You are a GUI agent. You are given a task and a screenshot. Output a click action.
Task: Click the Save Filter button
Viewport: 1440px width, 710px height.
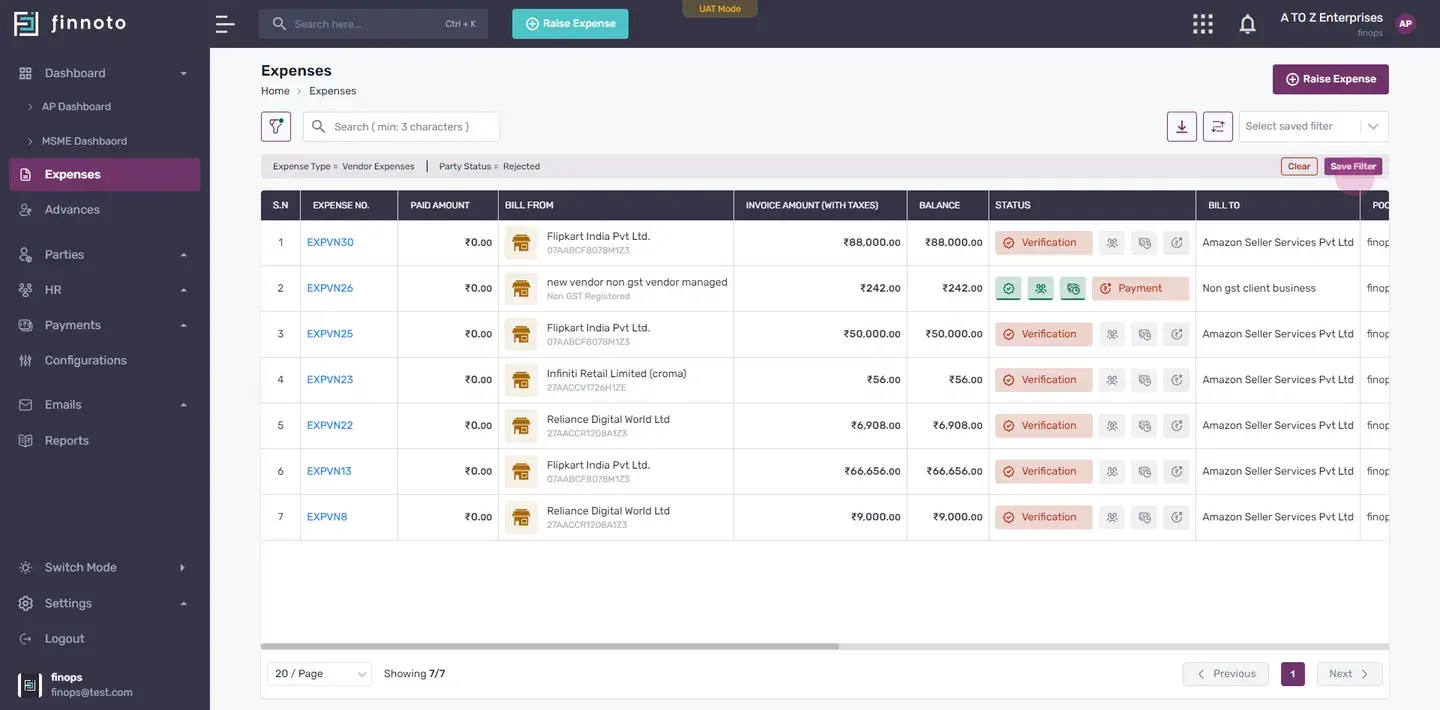coord(1353,167)
